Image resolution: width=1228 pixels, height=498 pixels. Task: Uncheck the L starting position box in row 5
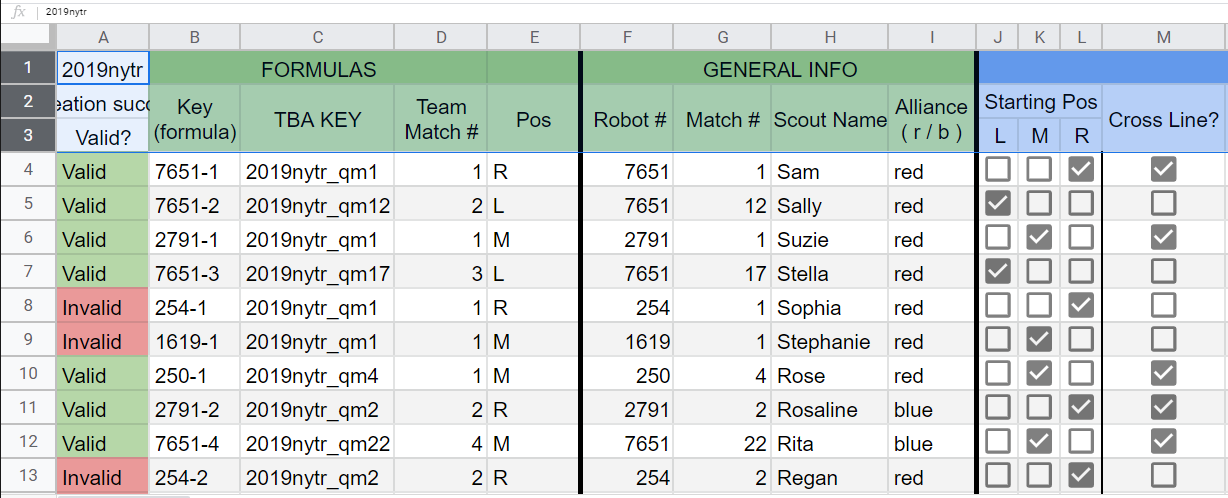click(x=998, y=205)
